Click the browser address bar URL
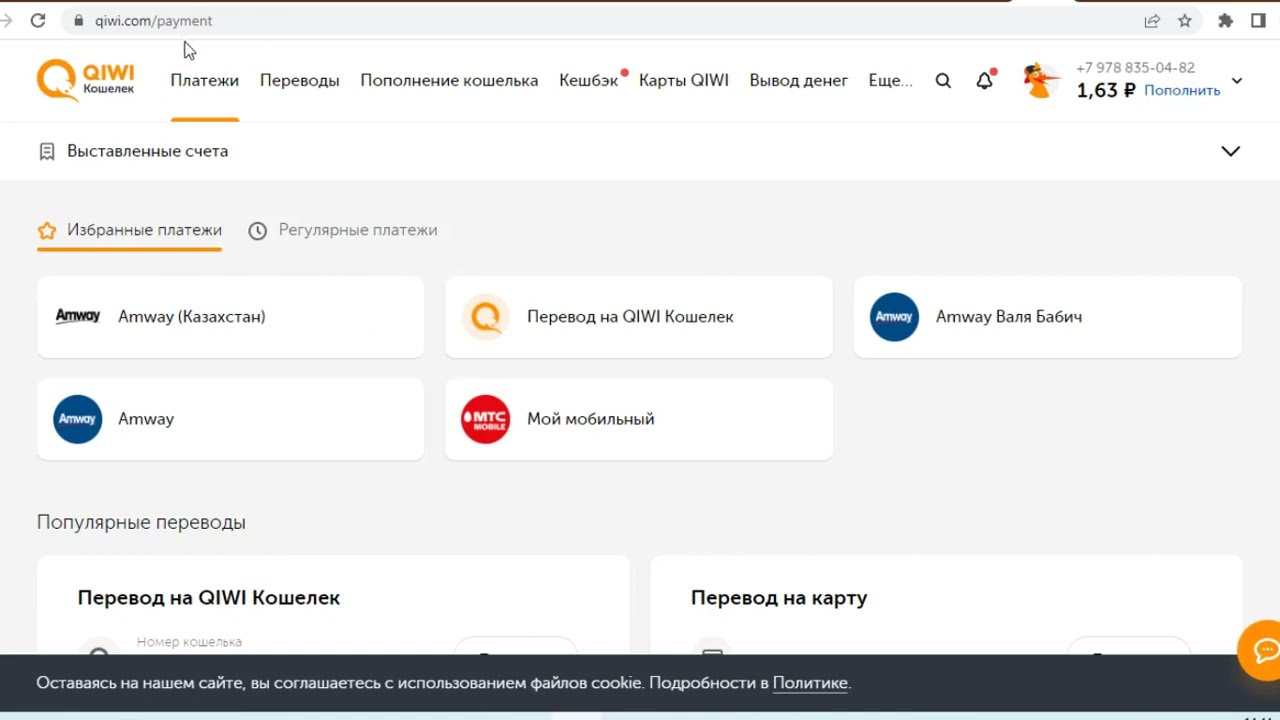 click(153, 20)
